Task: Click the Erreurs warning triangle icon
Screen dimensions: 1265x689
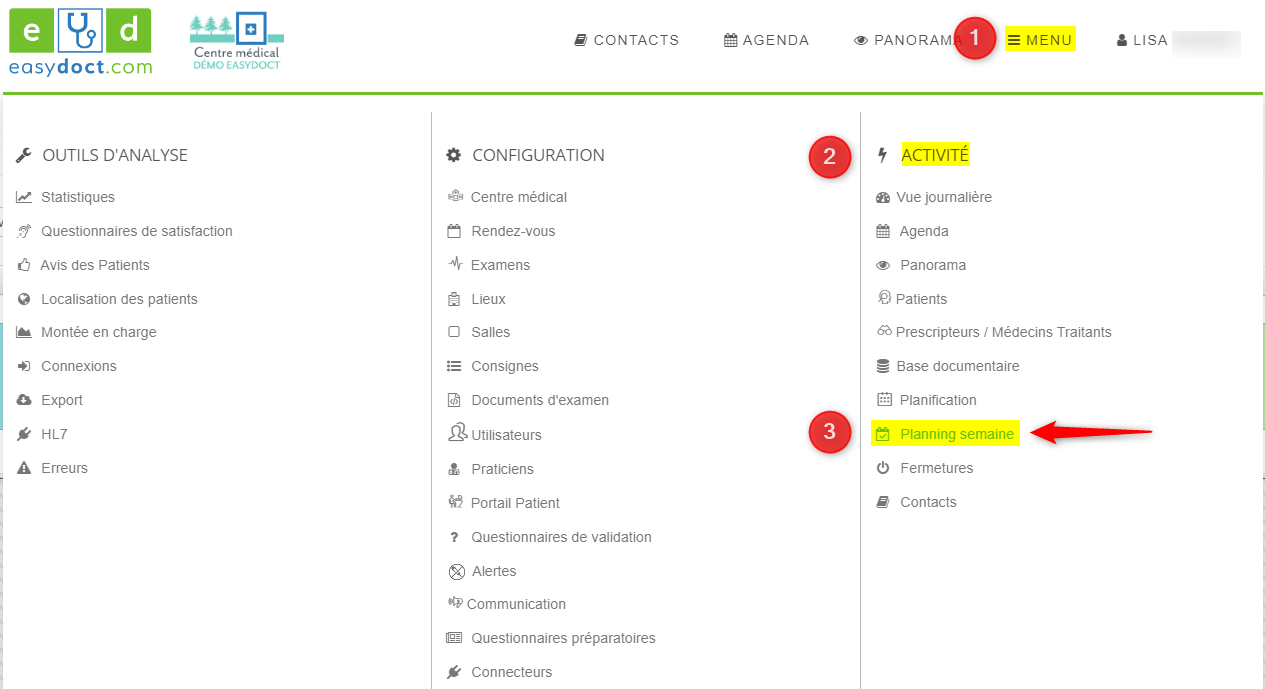Action: pyautogui.click(x=24, y=468)
